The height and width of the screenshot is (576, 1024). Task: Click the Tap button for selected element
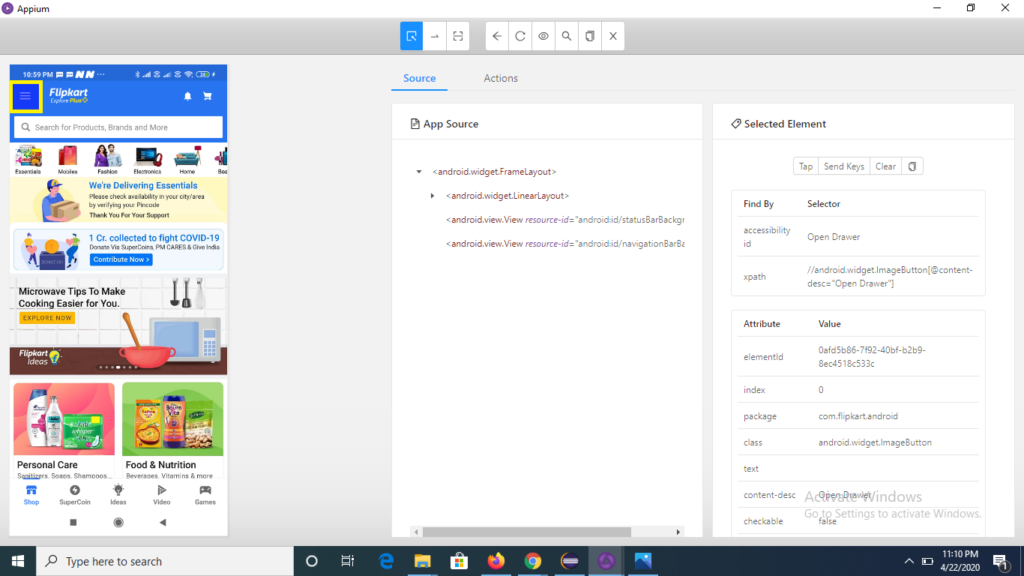point(806,167)
